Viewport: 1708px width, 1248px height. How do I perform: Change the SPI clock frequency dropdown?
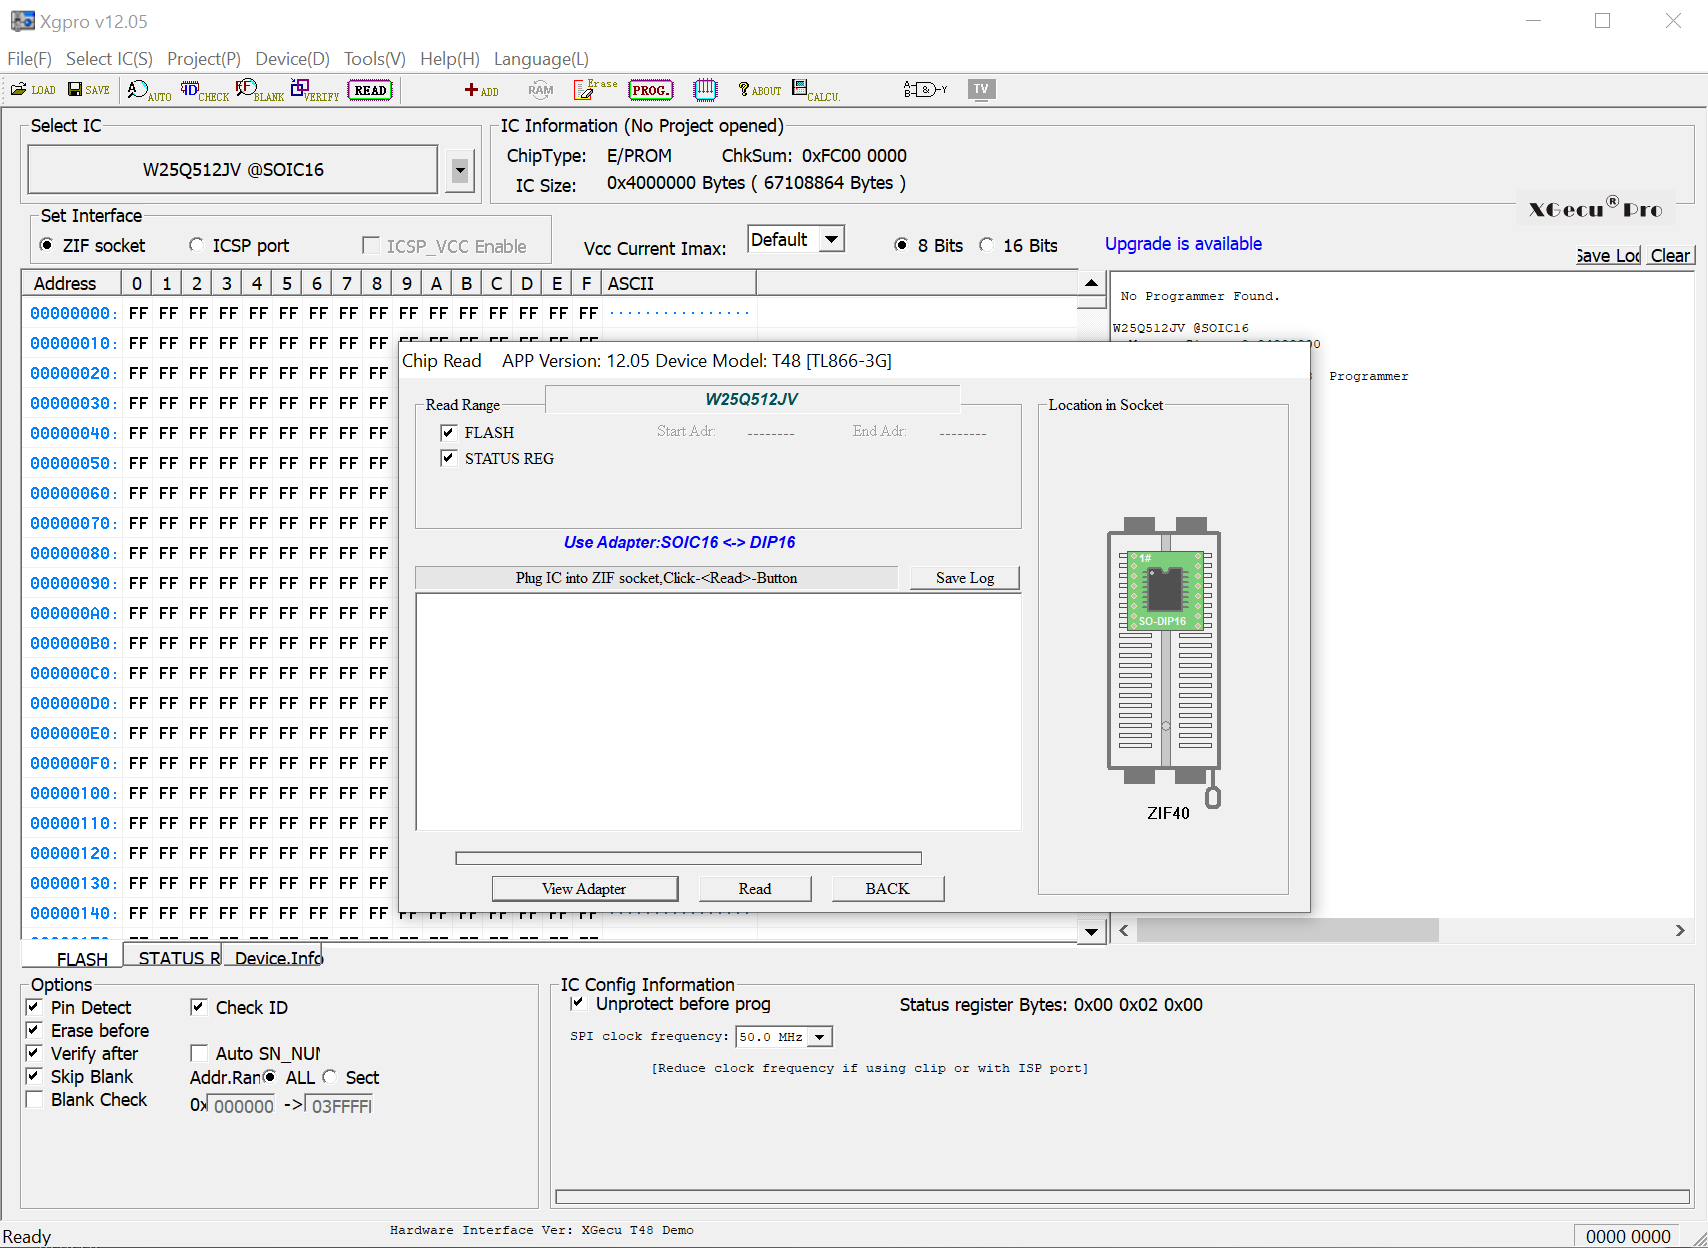click(x=820, y=1036)
